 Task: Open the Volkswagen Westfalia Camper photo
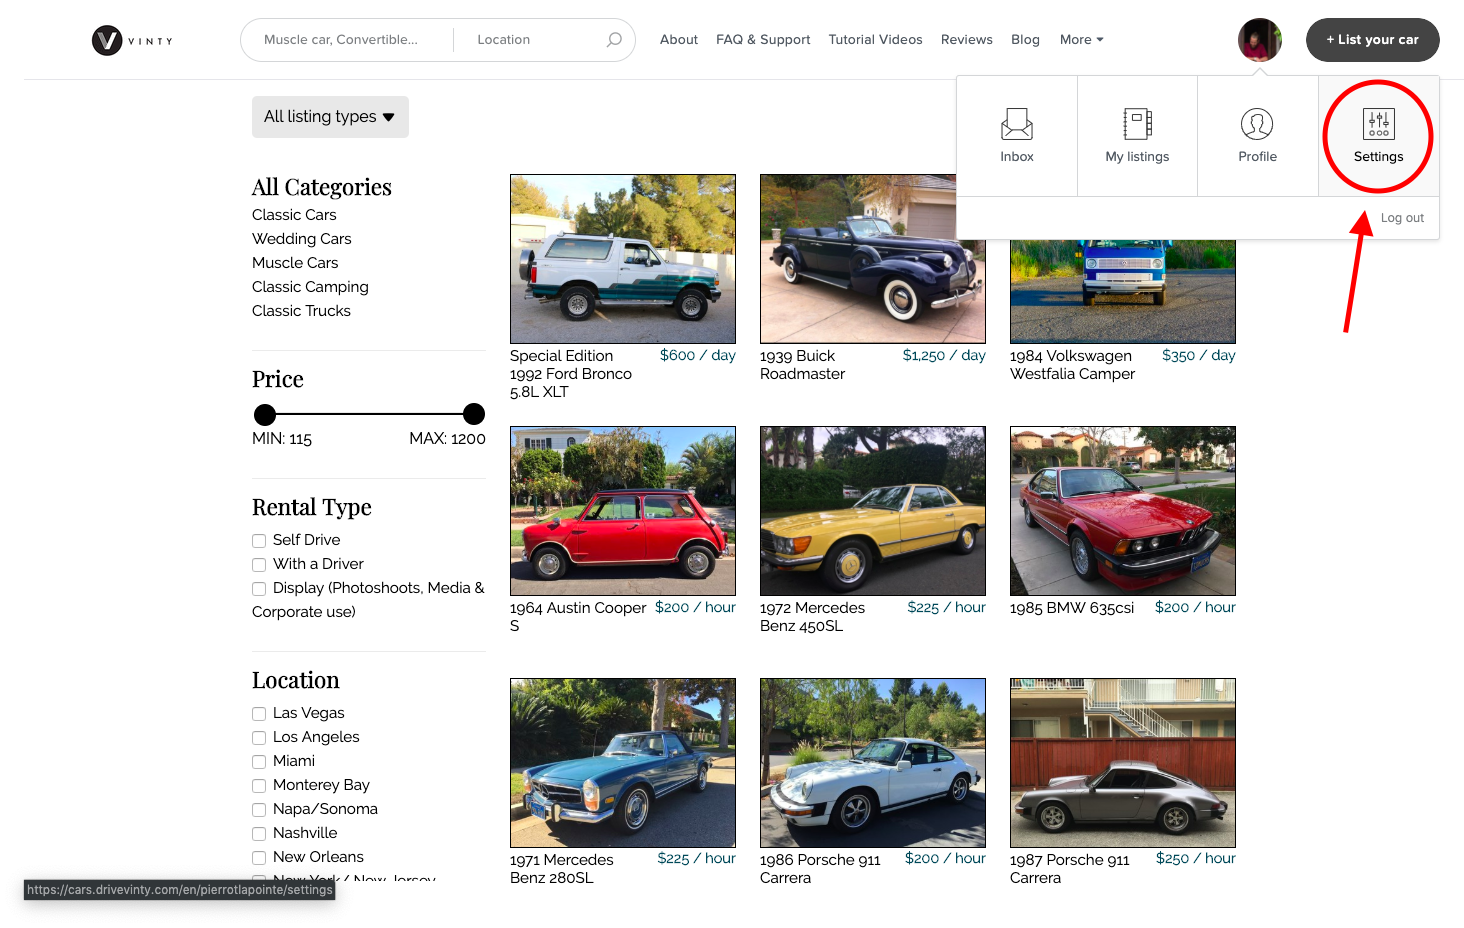1123,292
